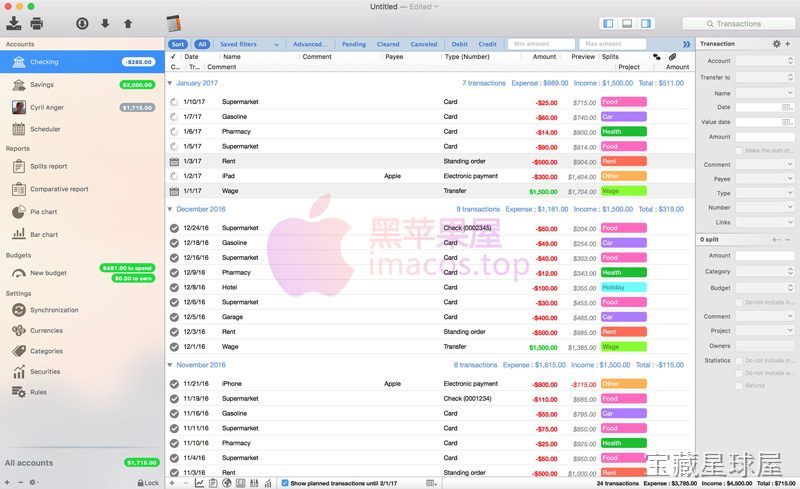Click the plain down arrow toolbar icon
The width and height of the screenshot is (800, 489).
click(x=105, y=23)
